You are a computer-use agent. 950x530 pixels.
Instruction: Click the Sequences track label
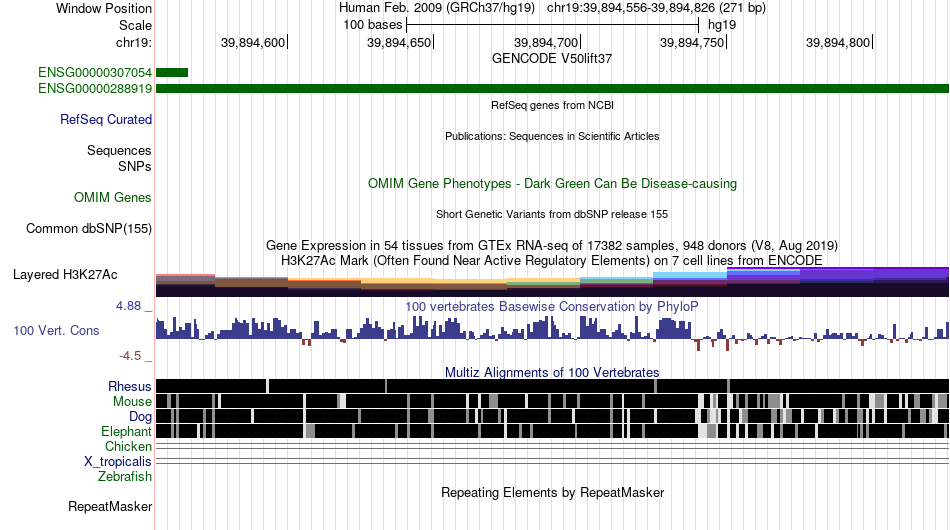tap(119, 150)
